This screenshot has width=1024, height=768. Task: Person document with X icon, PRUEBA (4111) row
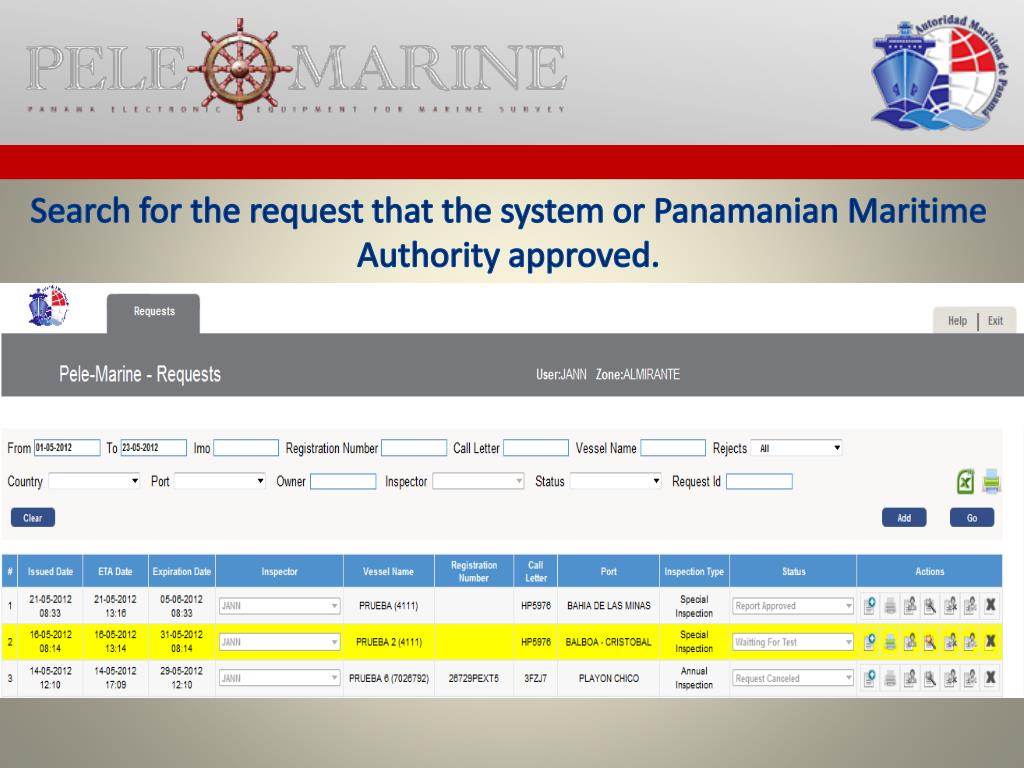(950, 605)
